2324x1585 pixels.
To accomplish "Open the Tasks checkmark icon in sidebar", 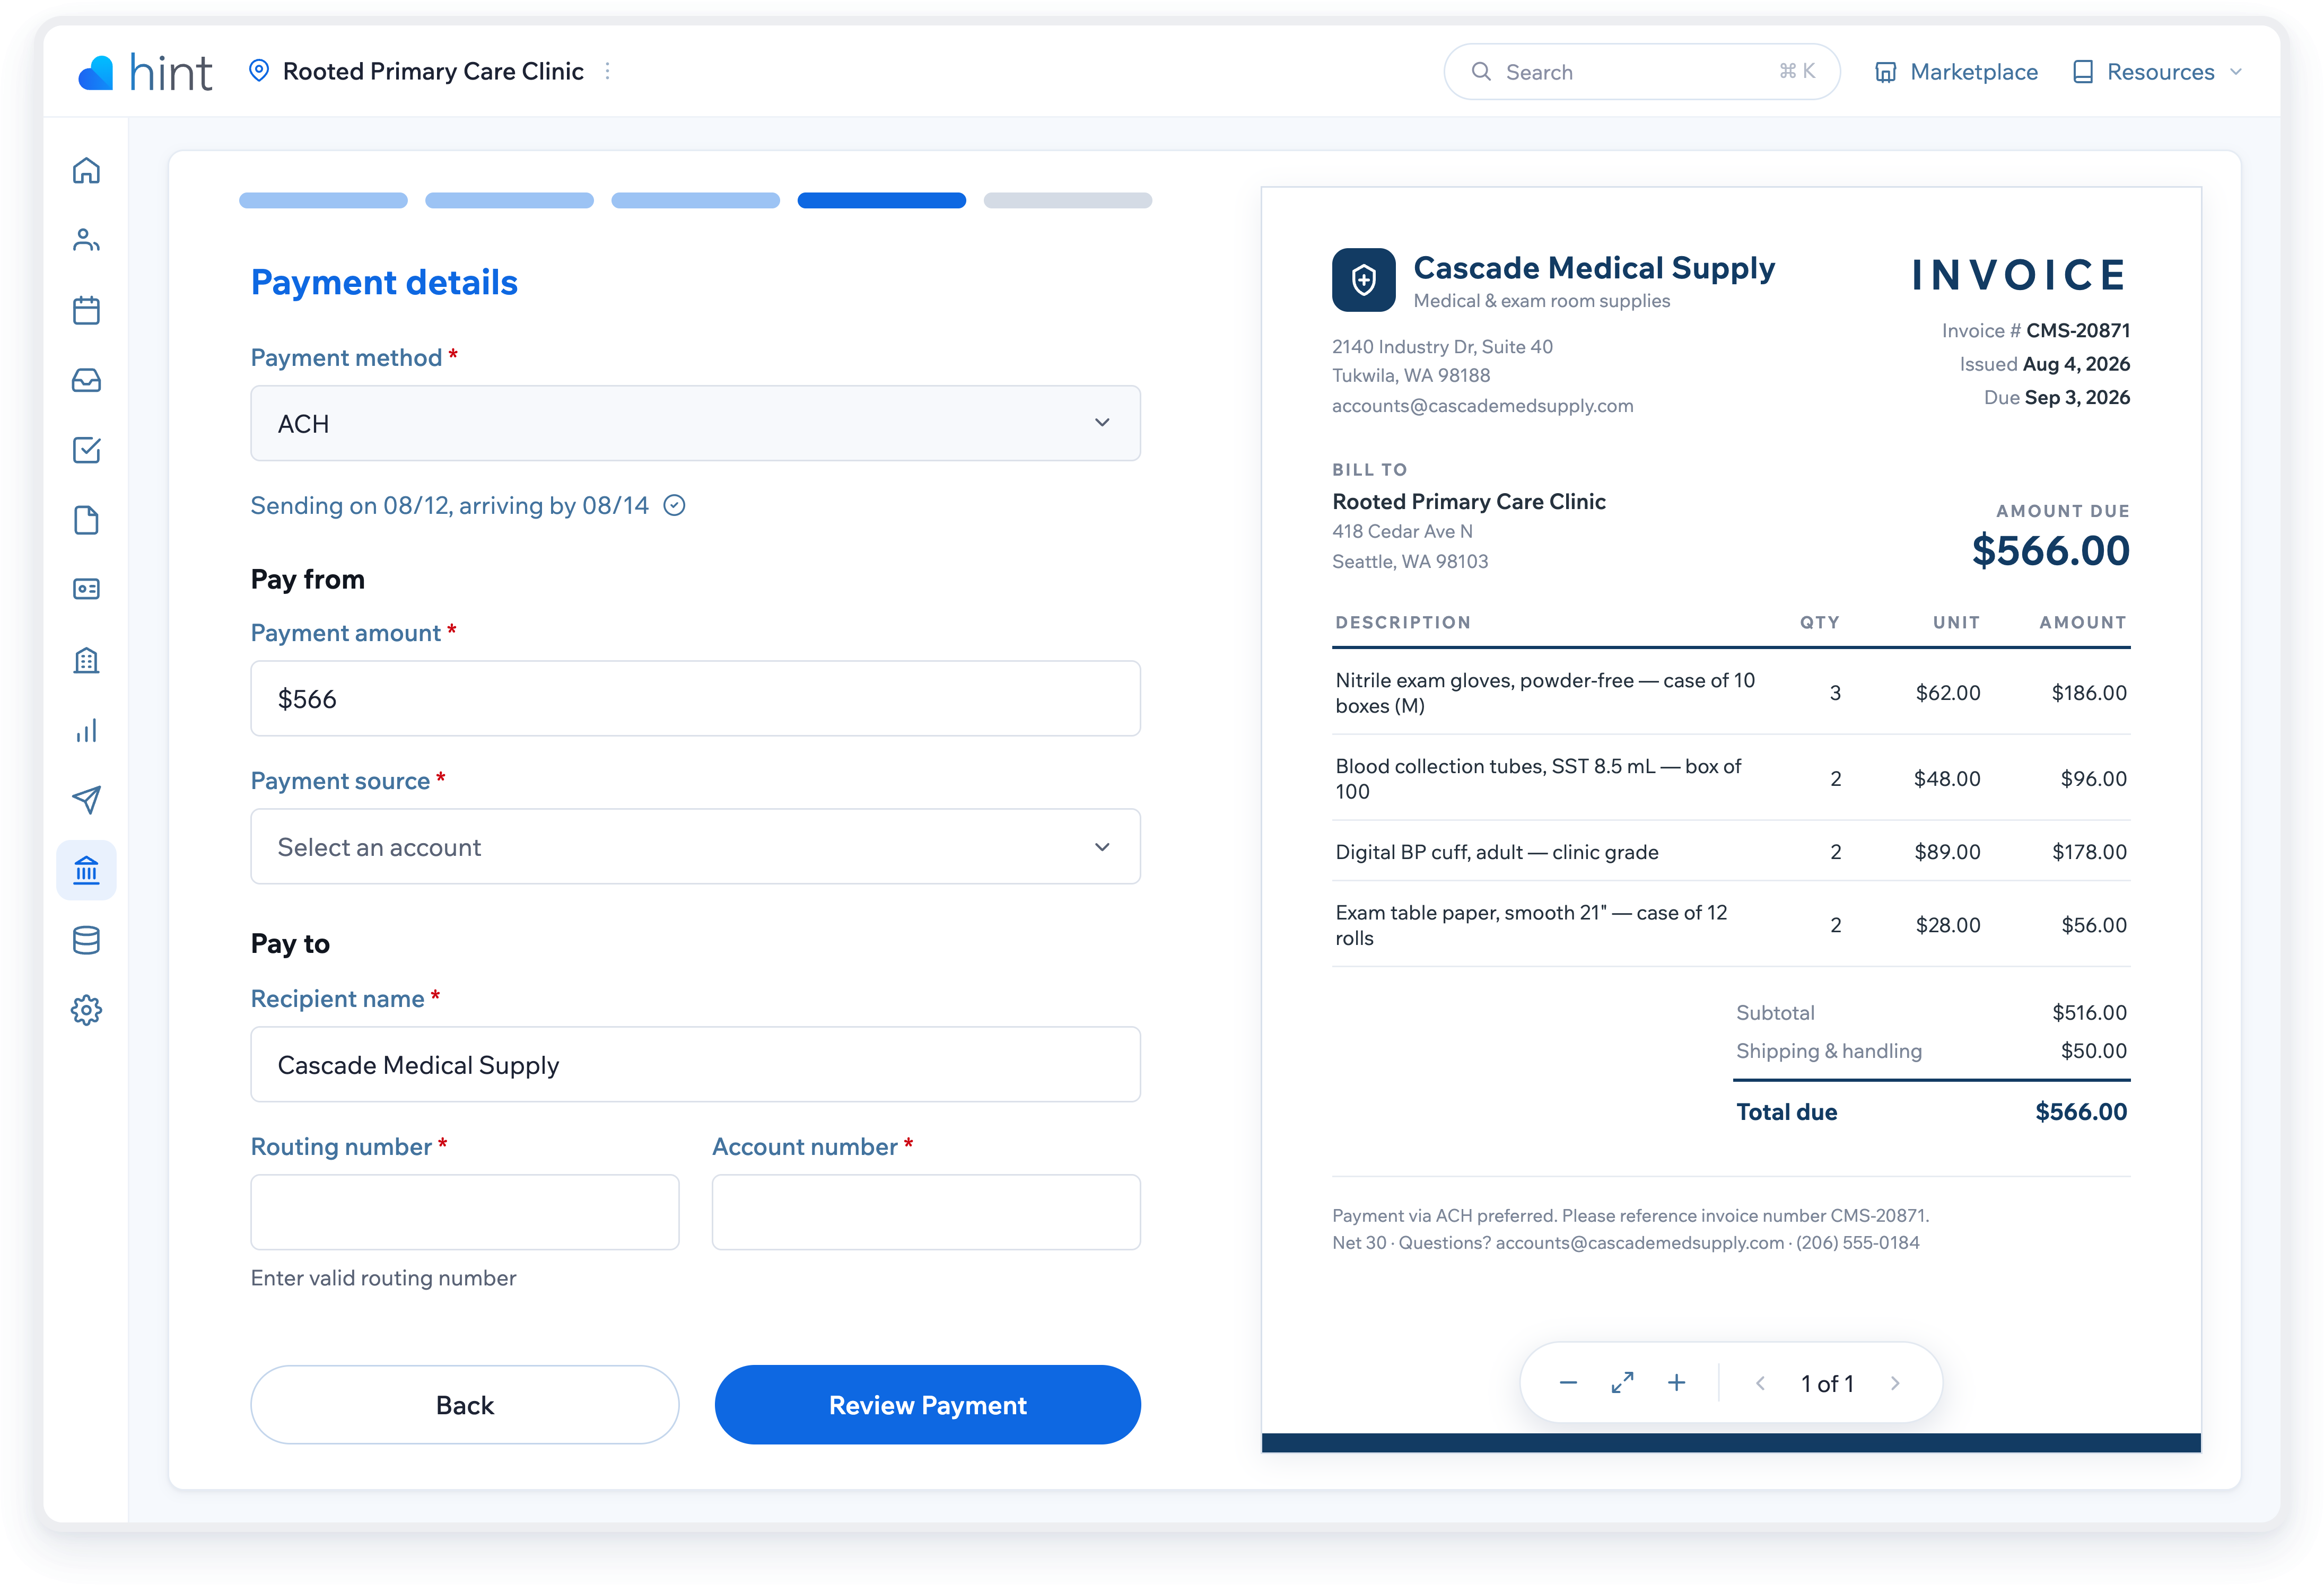I will tap(86, 450).
